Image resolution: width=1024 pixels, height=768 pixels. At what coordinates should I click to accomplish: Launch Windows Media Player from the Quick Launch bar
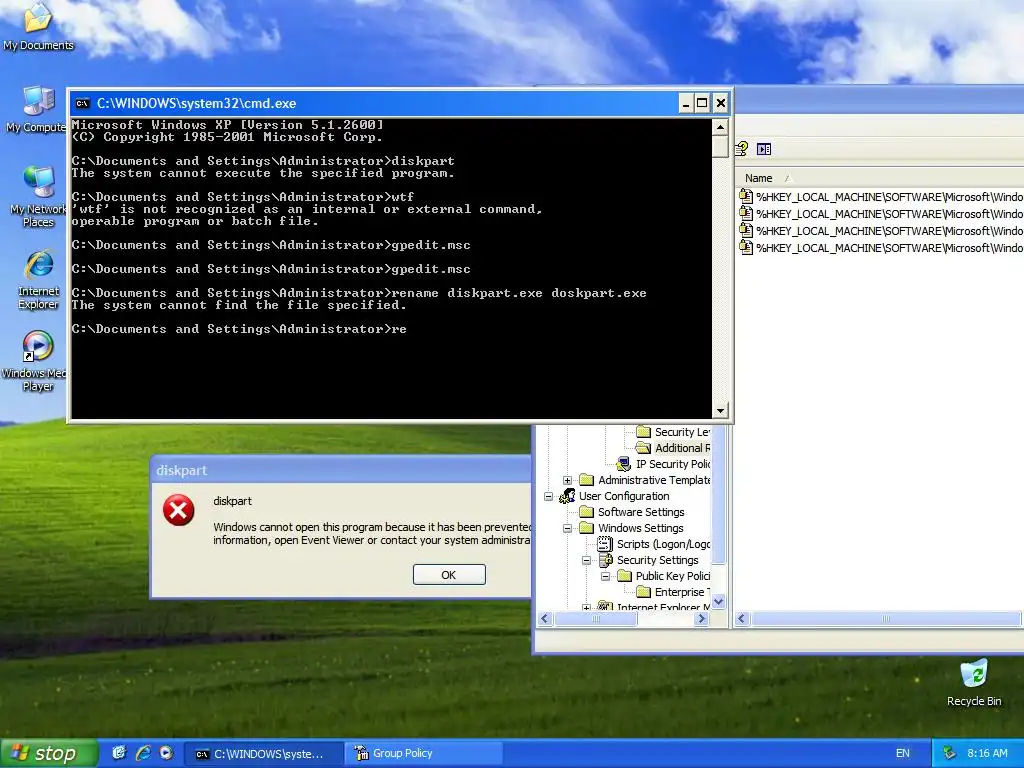167,753
